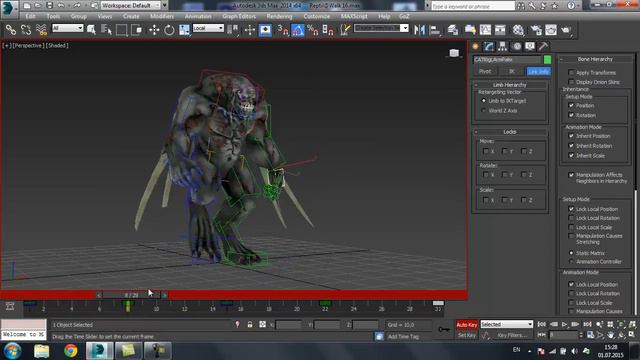Open the Material Editor icon
The height and width of the screenshot is (360, 640).
point(518,30)
